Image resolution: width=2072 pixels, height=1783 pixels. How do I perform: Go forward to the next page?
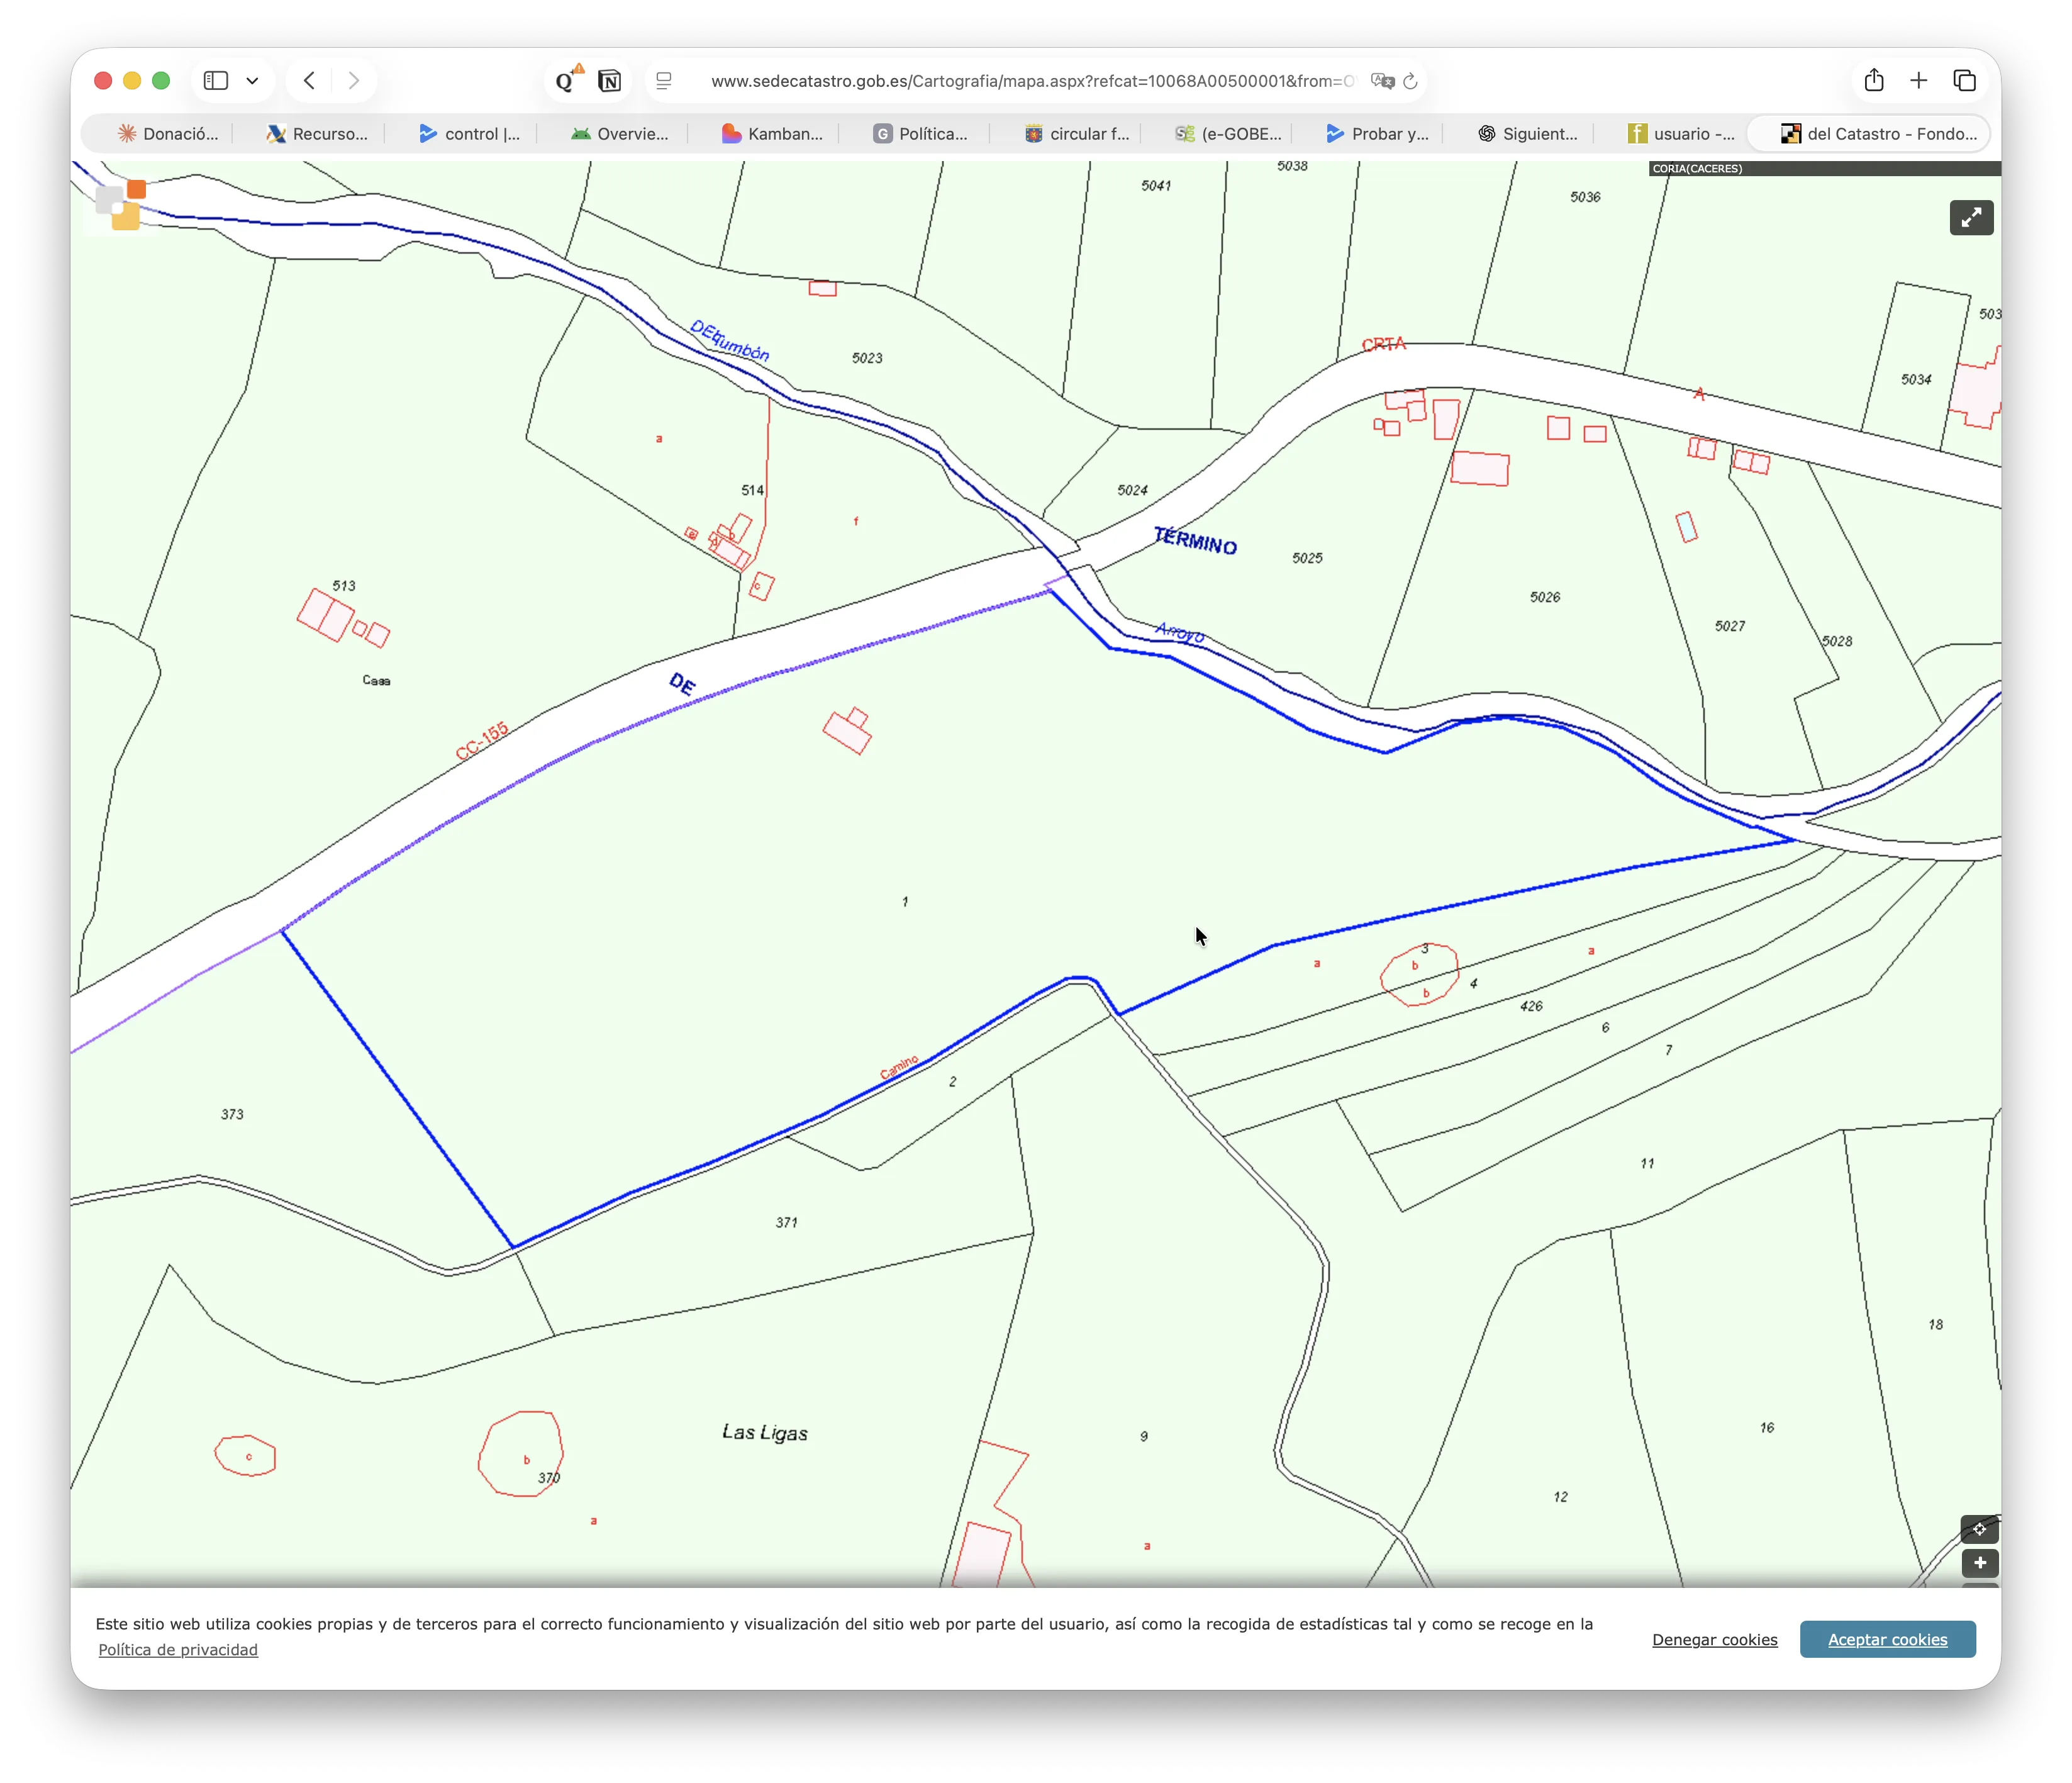coord(353,81)
